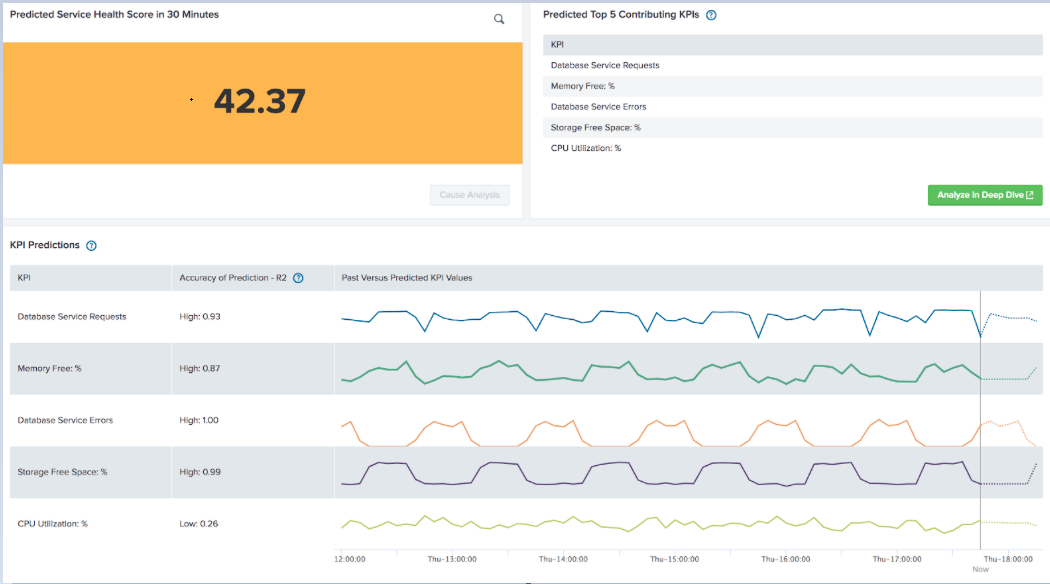The height and width of the screenshot is (584, 1050).
Task: Click the external-link icon on Analyze in Deep Dive
Action: coord(1033,195)
